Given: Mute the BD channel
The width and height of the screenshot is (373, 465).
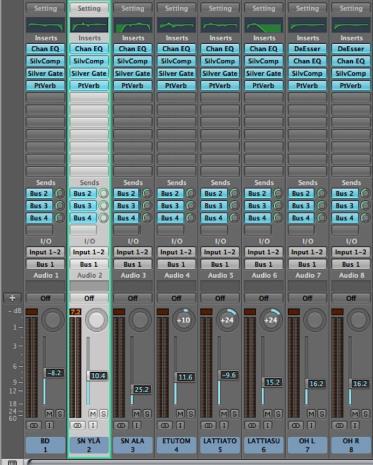Looking at the screenshot, I should pos(49,414).
